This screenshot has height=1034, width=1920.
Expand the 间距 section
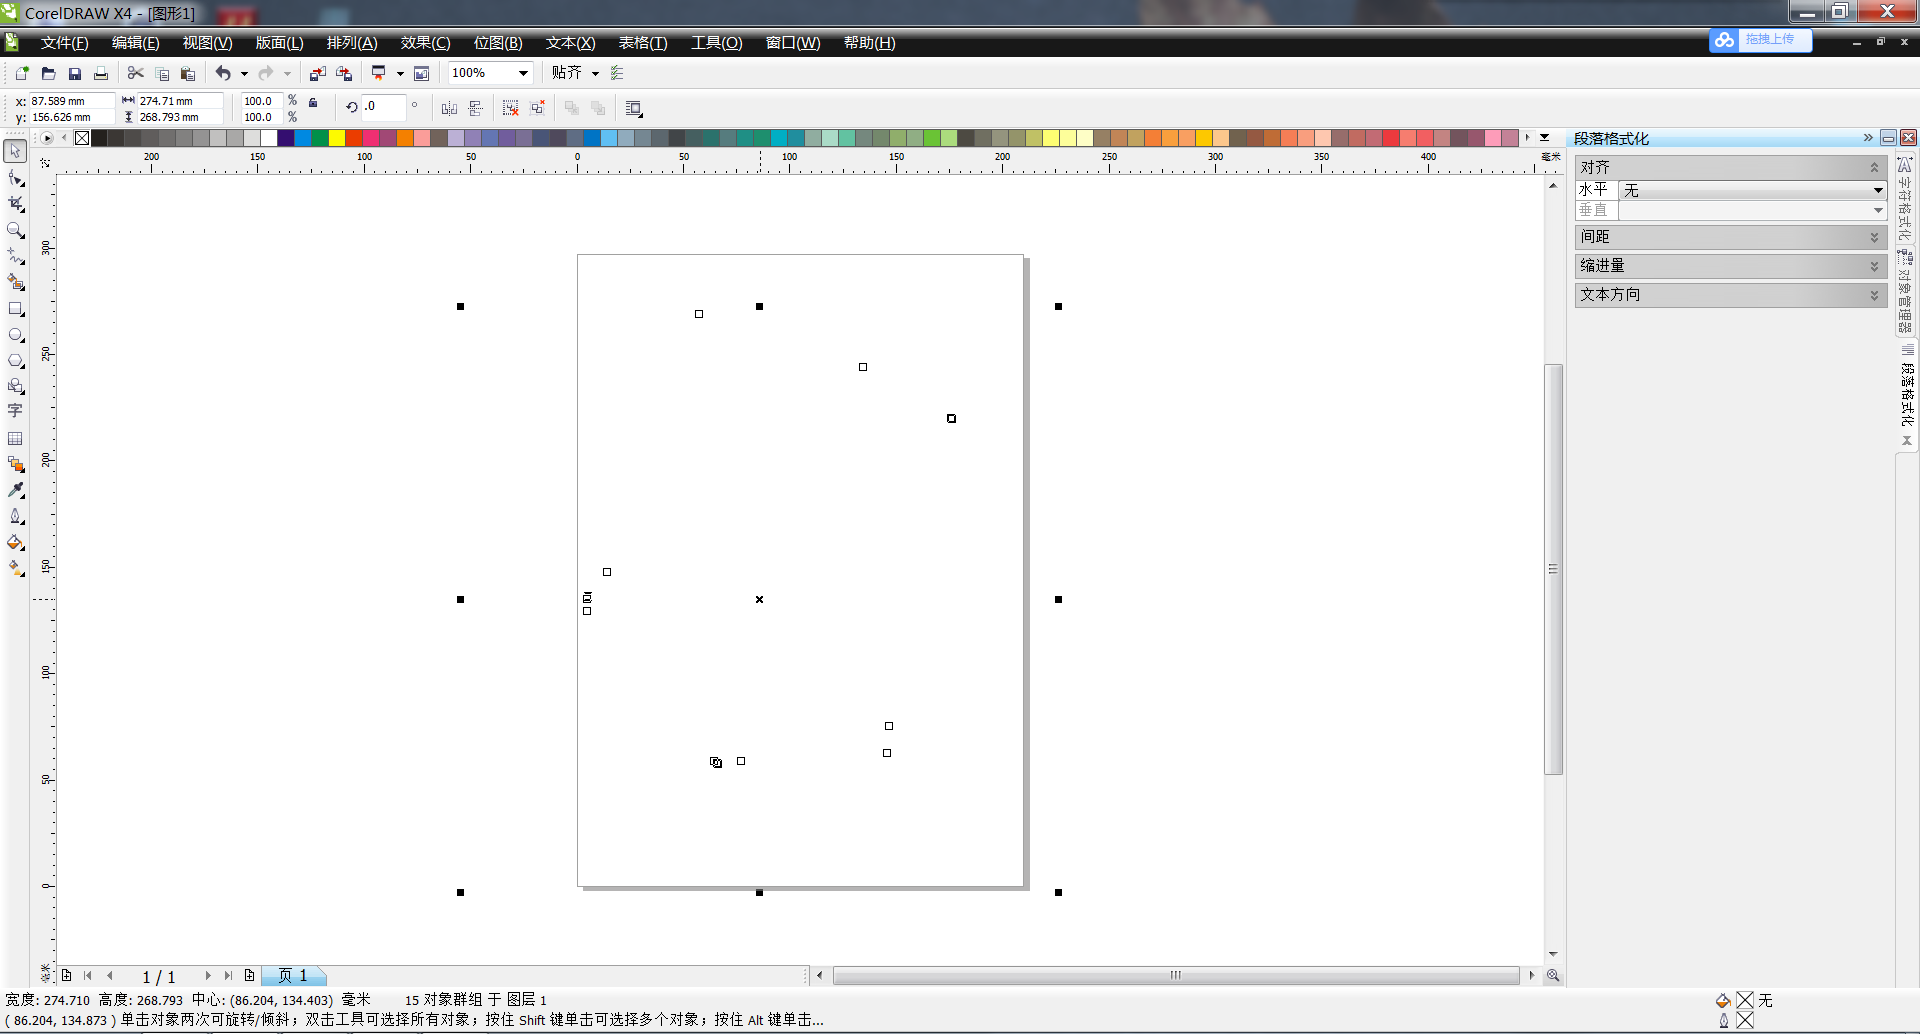[x=1874, y=237]
